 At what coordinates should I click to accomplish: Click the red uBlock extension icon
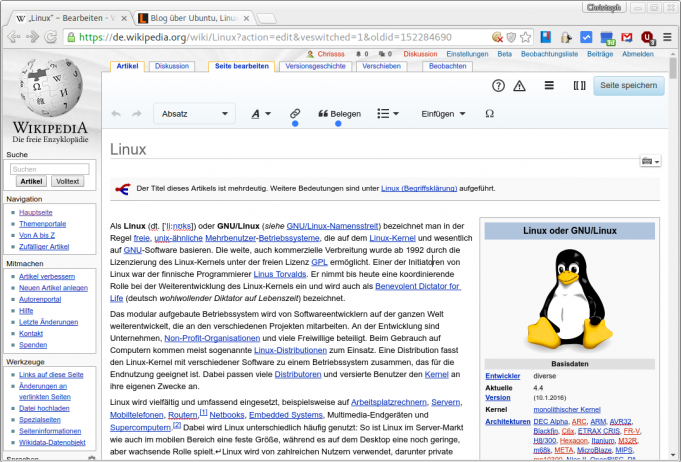(x=648, y=38)
